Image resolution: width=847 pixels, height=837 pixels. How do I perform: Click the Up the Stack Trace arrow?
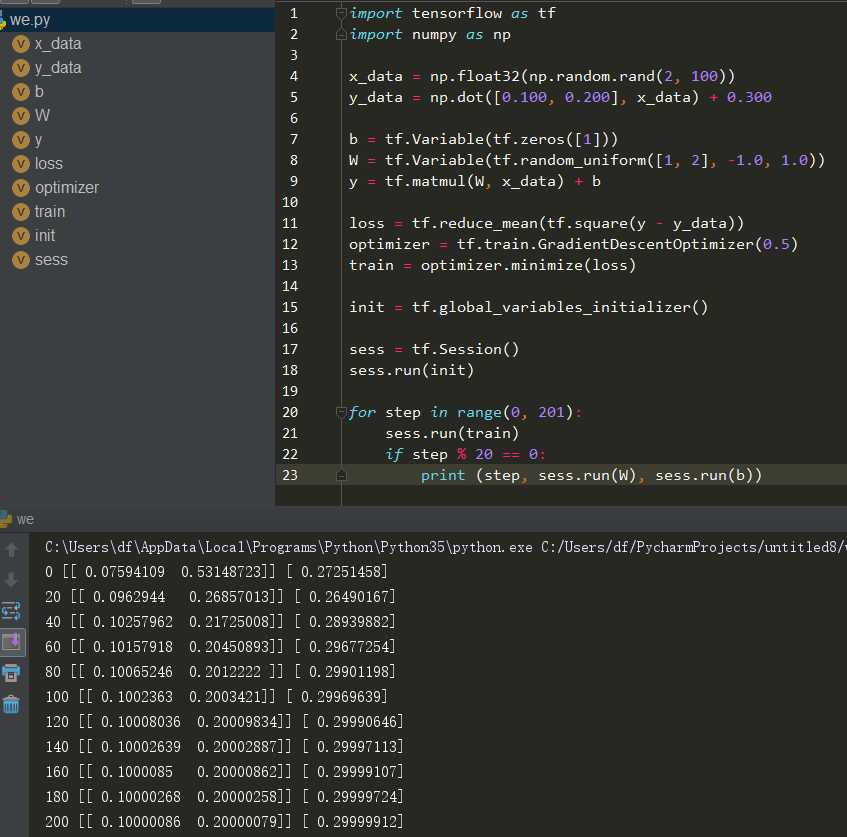tap(11, 550)
